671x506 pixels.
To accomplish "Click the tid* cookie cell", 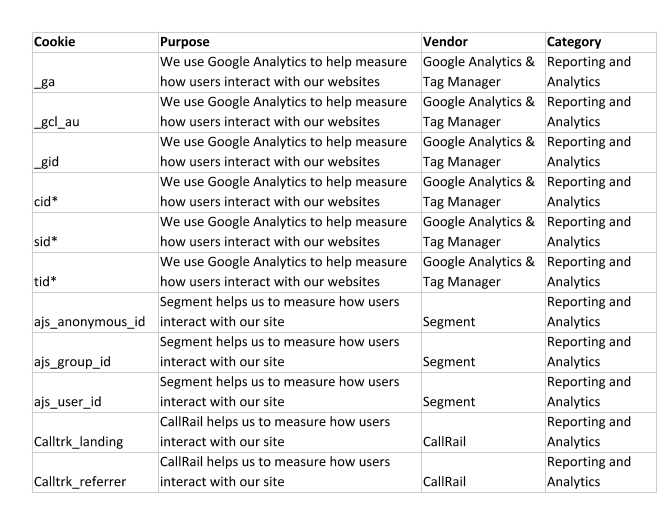I will click(x=94, y=272).
